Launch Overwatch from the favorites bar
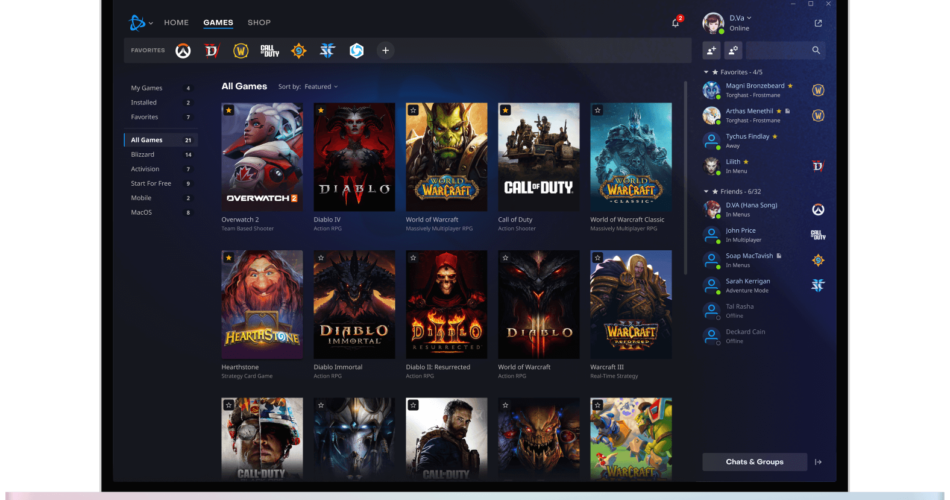The width and height of the screenshot is (950, 500). click(183, 50)
